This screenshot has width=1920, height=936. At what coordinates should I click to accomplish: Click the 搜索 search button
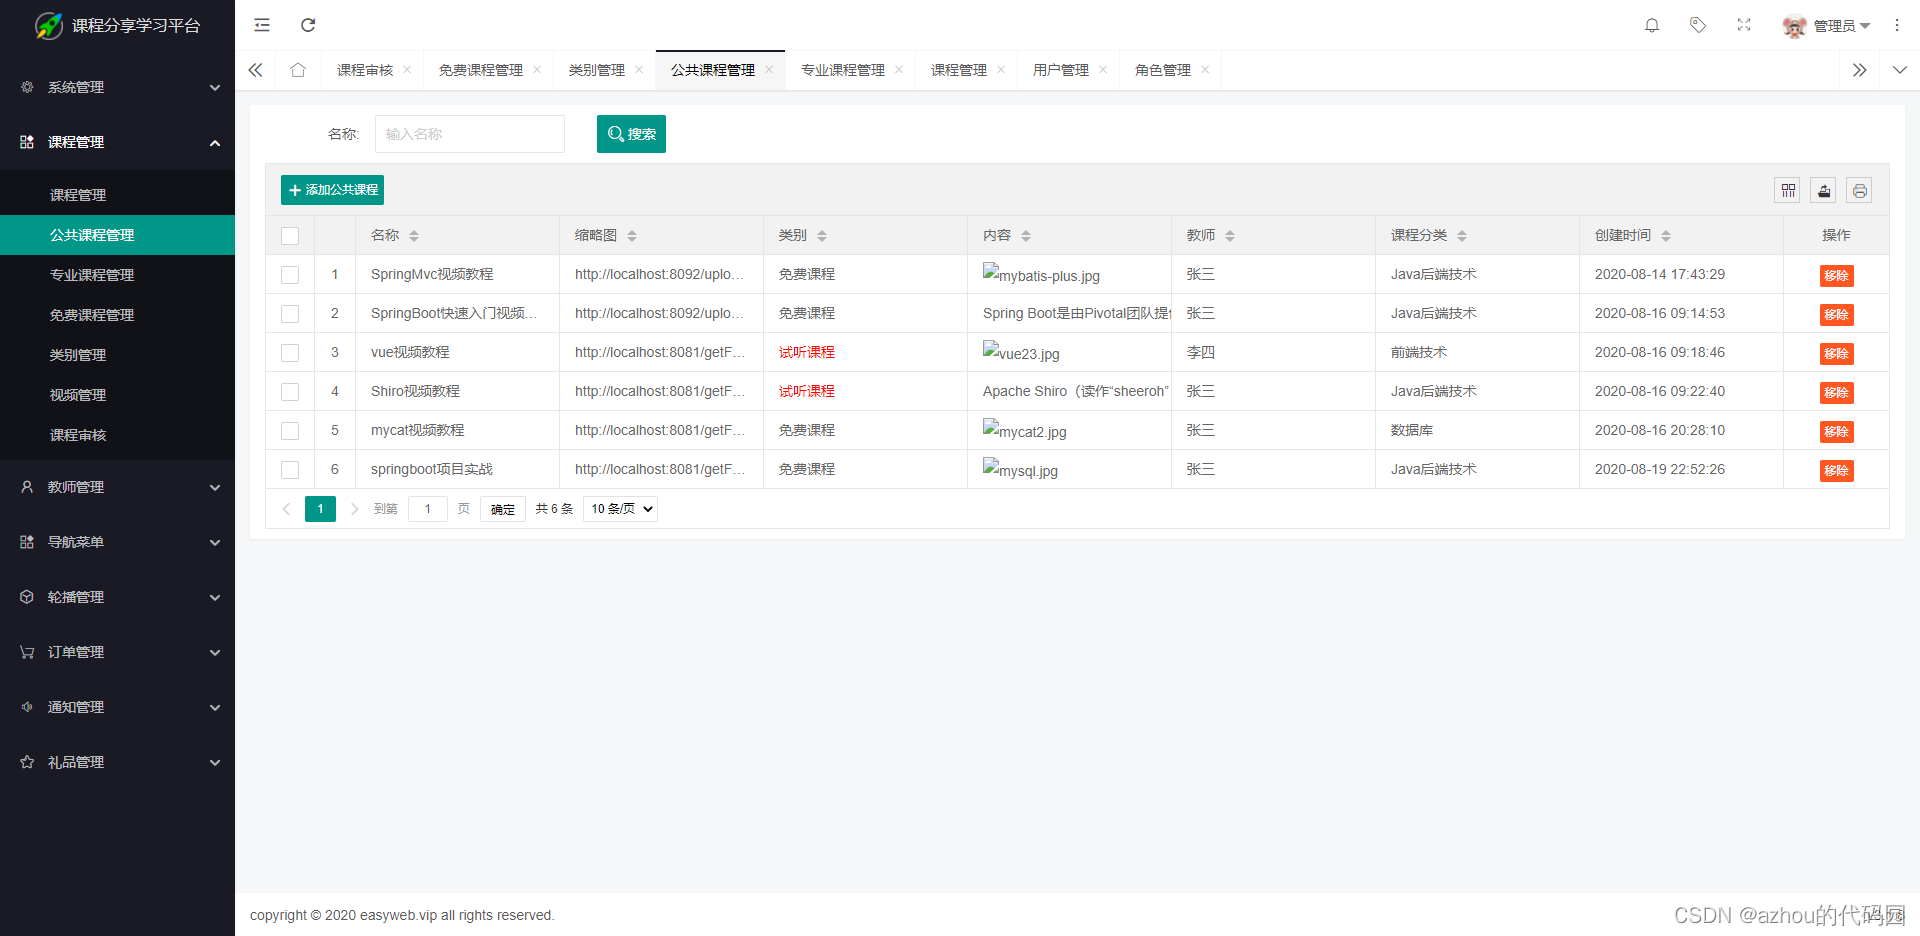pyautogui.click(x=631, y=133)
